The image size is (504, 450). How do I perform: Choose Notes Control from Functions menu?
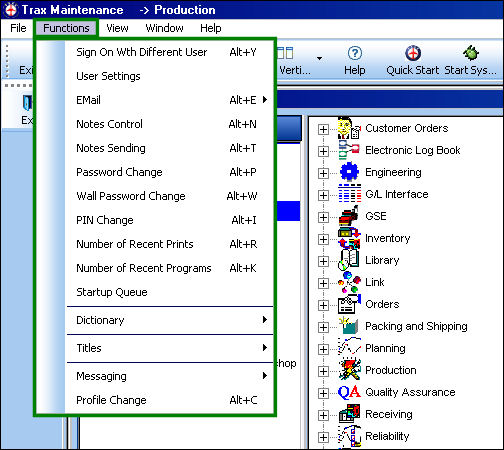170,124
